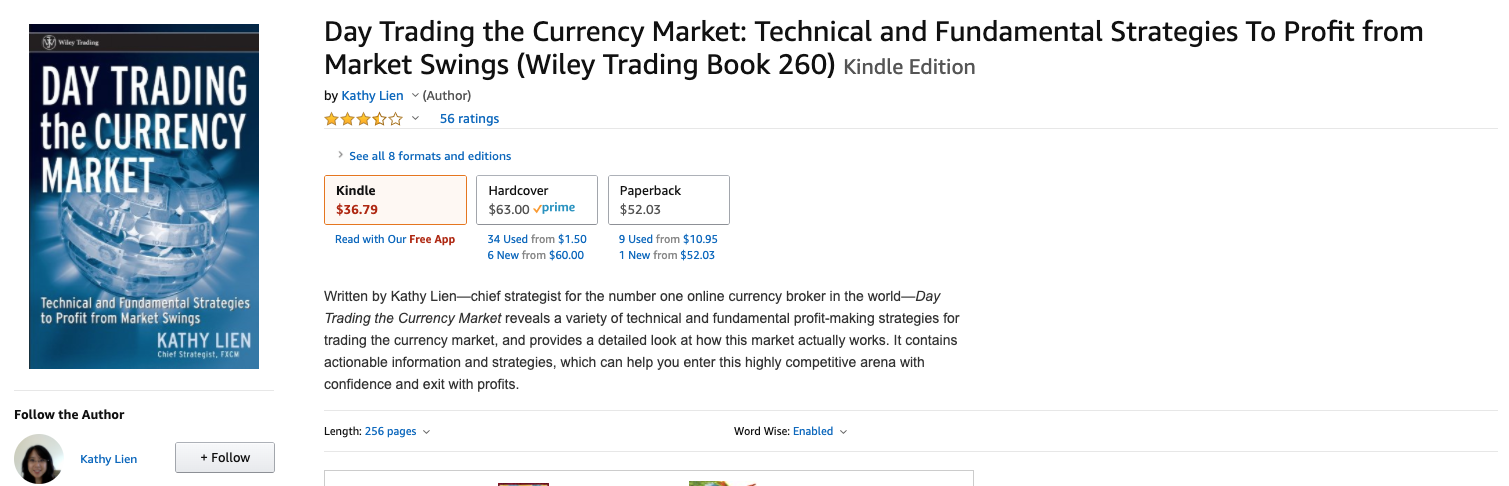Click Kathy Lien's author profile photo
The height and width of the screenshot is (486, 1509).
pos(39,459)
